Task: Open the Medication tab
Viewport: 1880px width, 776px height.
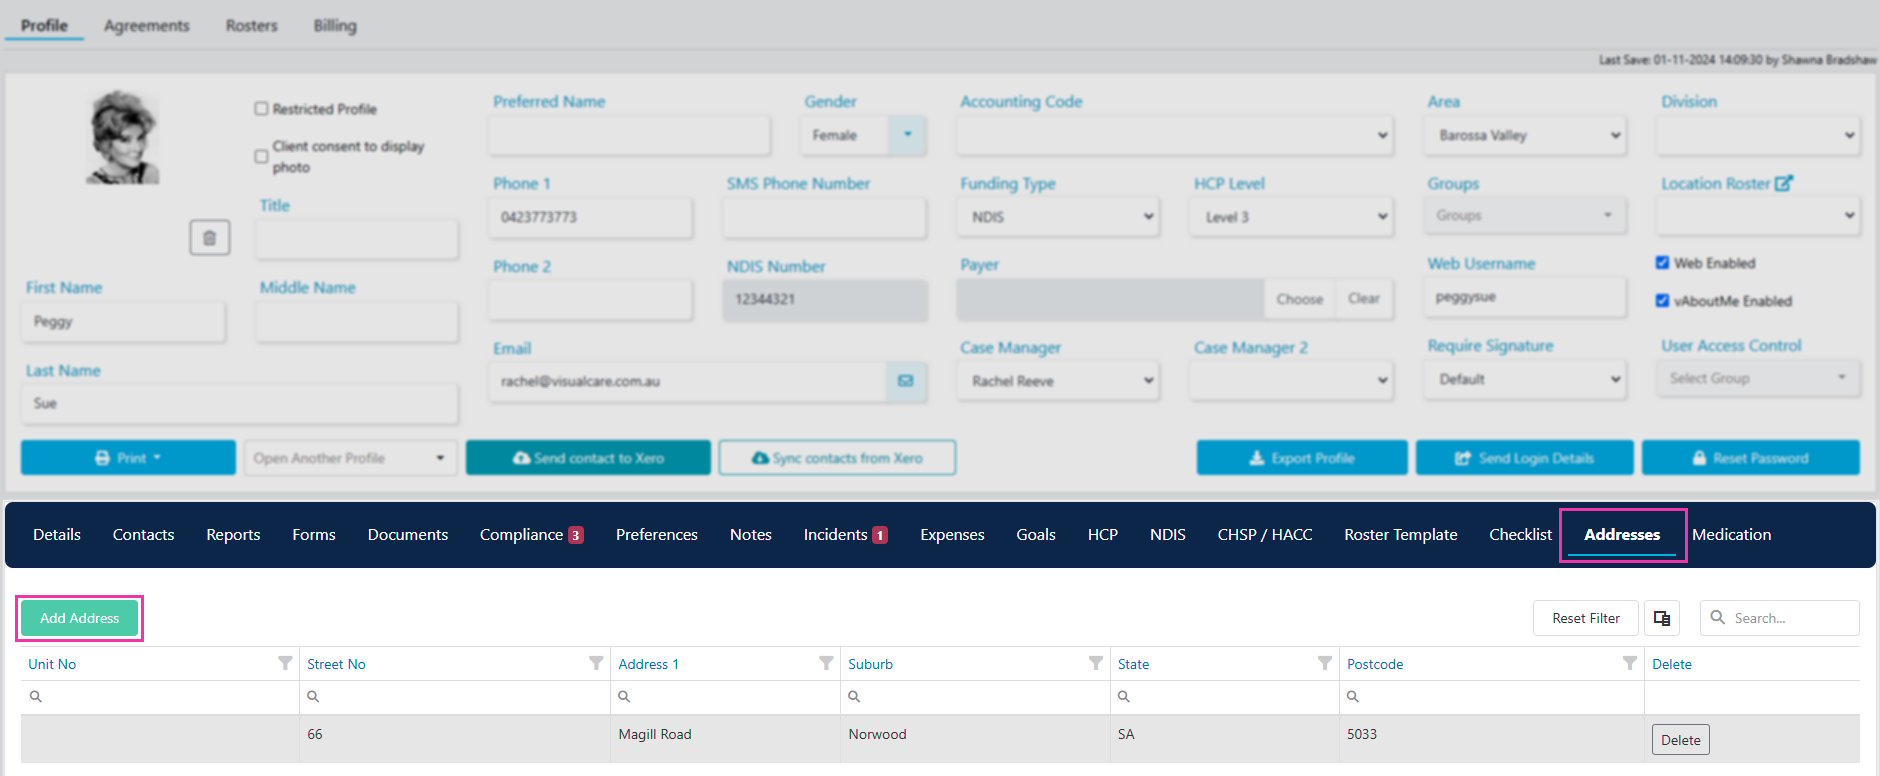Action: (1731, 534)
